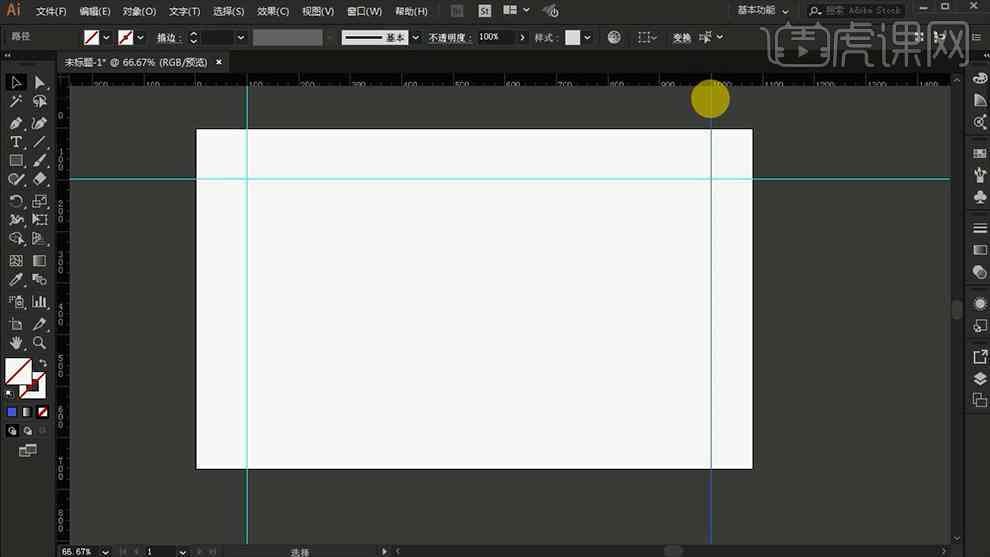Image resolution: width=990 pixels, height=557 pixels.
Task: Enable Draw Normal mode
Action: [x=12, y=431]
